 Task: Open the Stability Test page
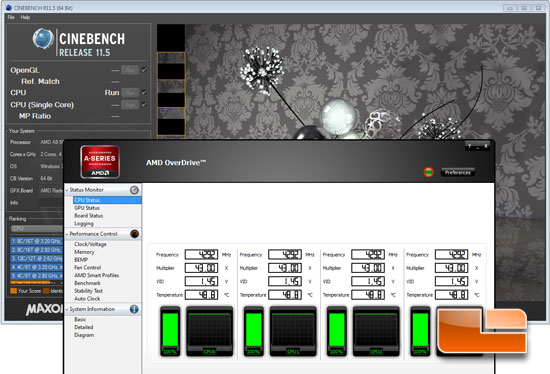click(88, 291)
